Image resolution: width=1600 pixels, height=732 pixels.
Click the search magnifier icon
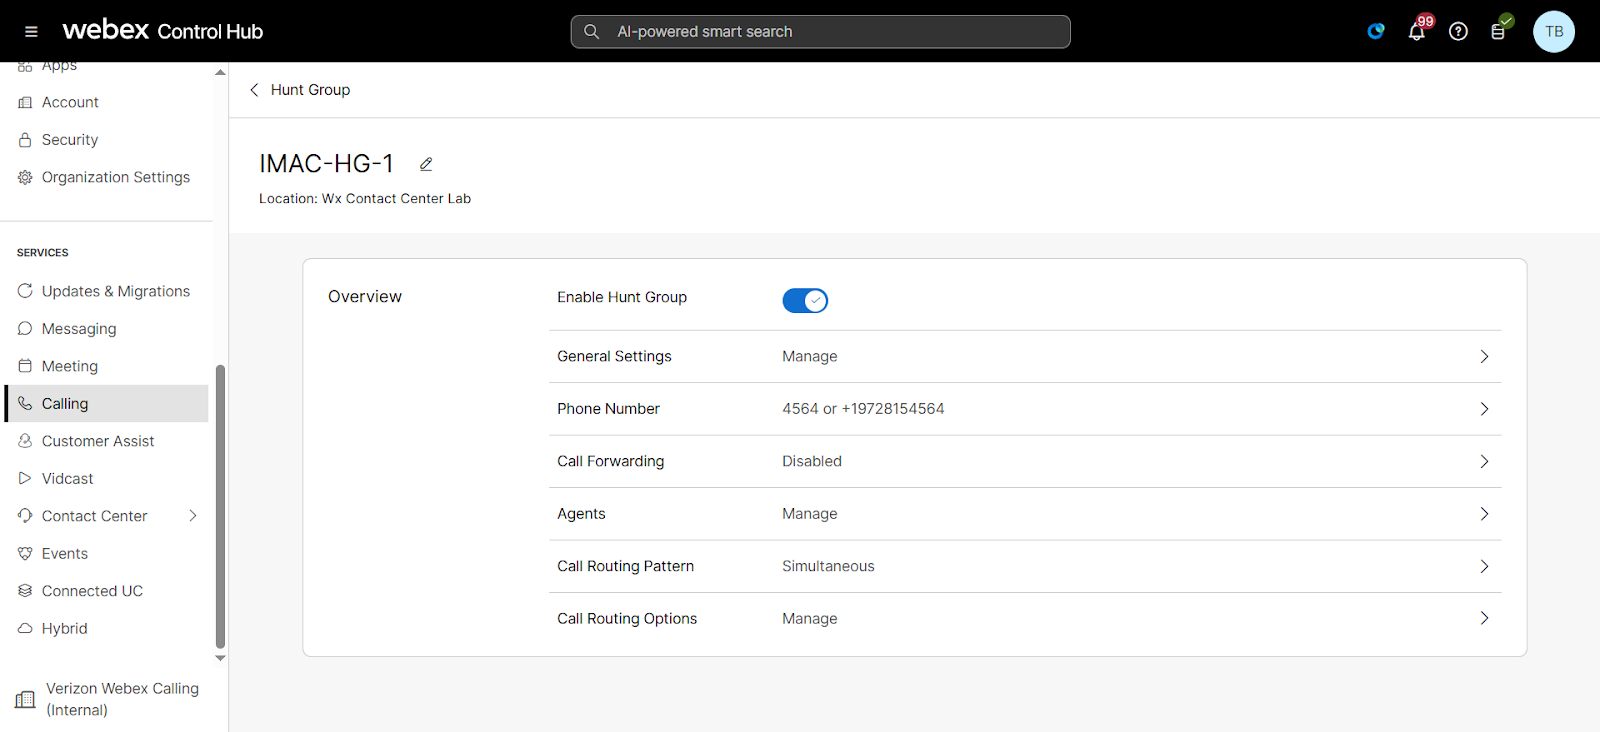click(592, 32)
